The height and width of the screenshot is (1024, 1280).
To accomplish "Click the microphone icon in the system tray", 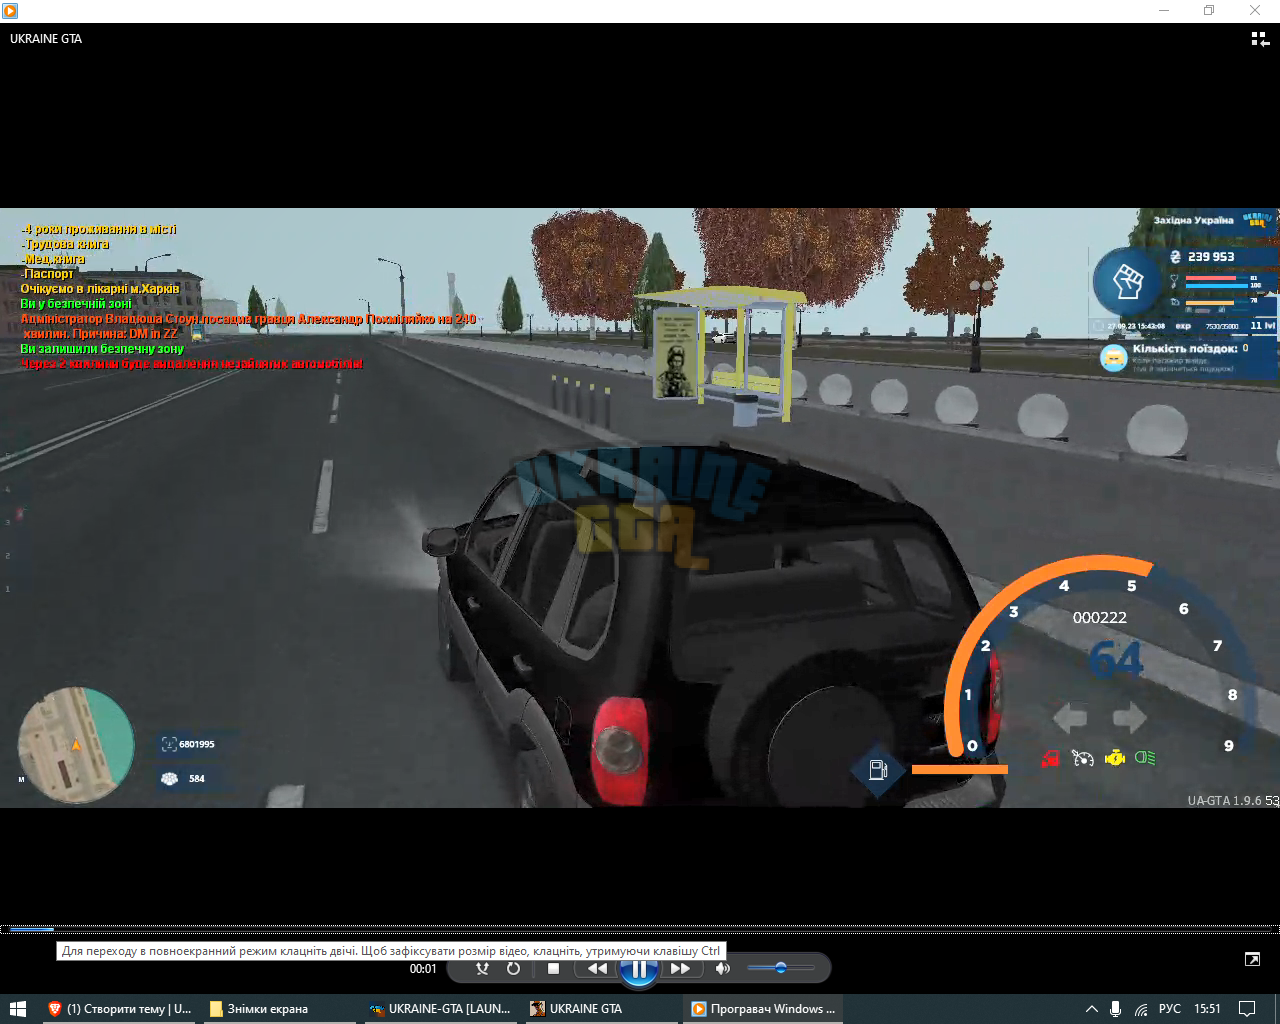I will (x=1116, y=1009).
